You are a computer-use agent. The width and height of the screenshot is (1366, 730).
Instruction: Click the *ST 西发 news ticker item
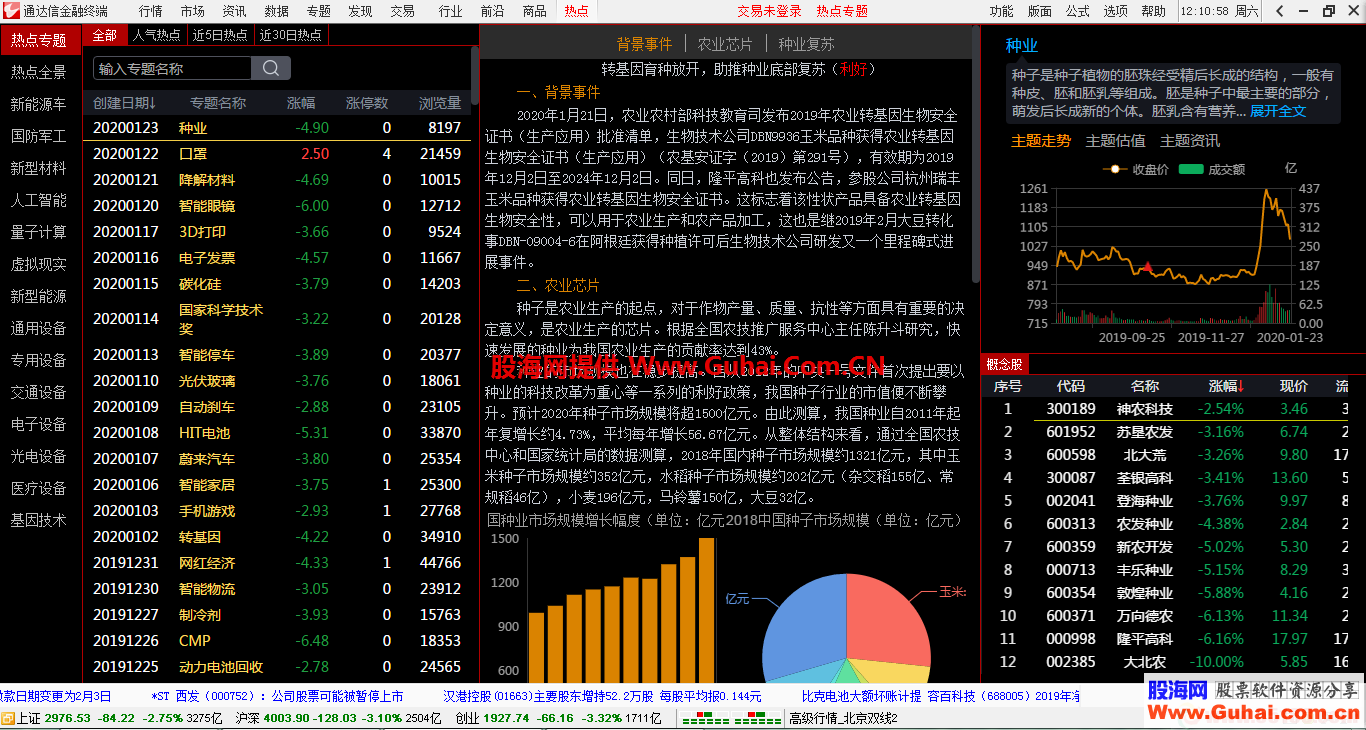[277, 696]
